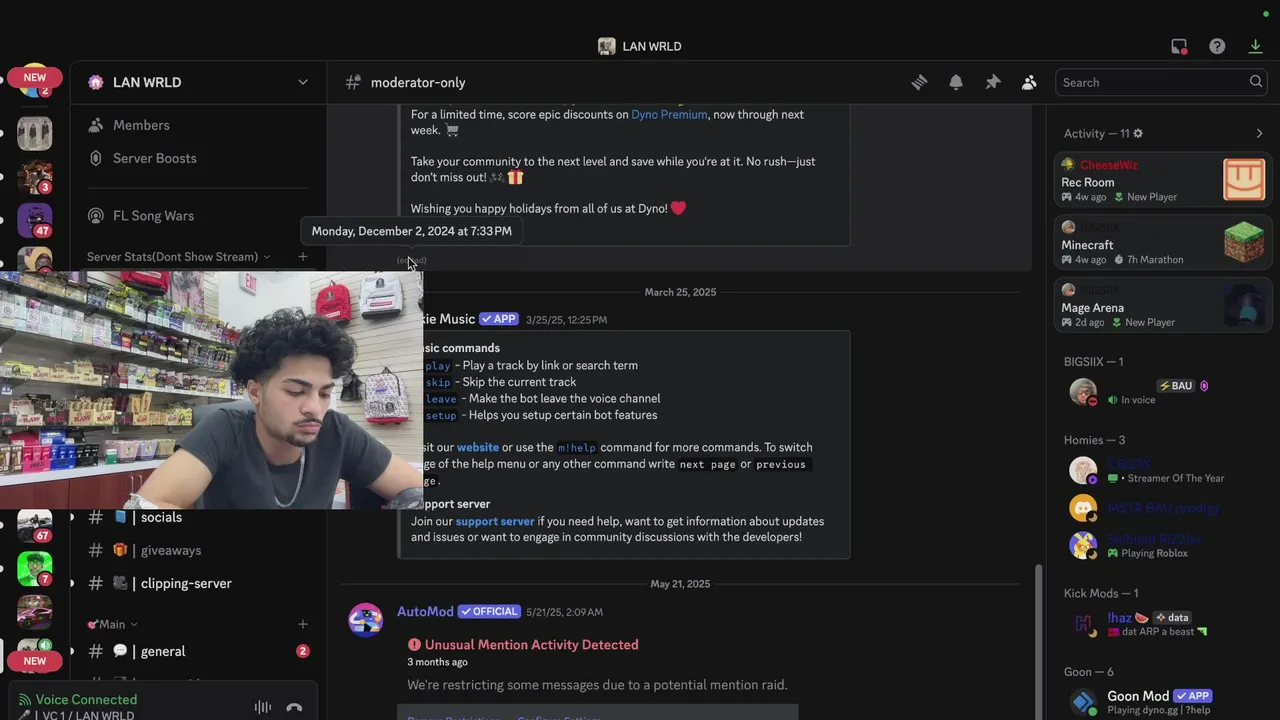The width and height of the screenshot is (1280, 720).
Task: Click the notification bell icon
Action: pos(956,83)
